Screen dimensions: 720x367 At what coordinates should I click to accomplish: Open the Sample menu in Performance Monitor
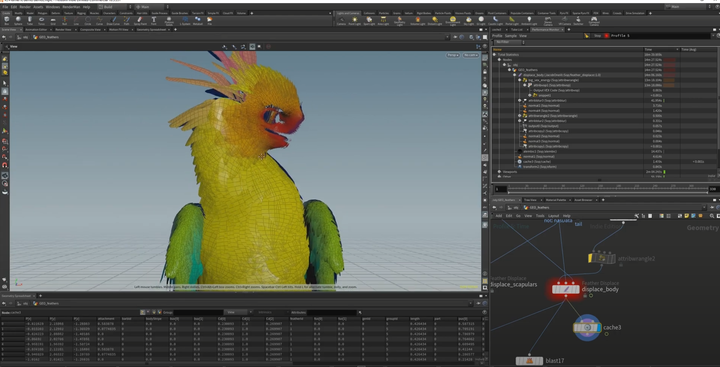click(x=511, y=35)
